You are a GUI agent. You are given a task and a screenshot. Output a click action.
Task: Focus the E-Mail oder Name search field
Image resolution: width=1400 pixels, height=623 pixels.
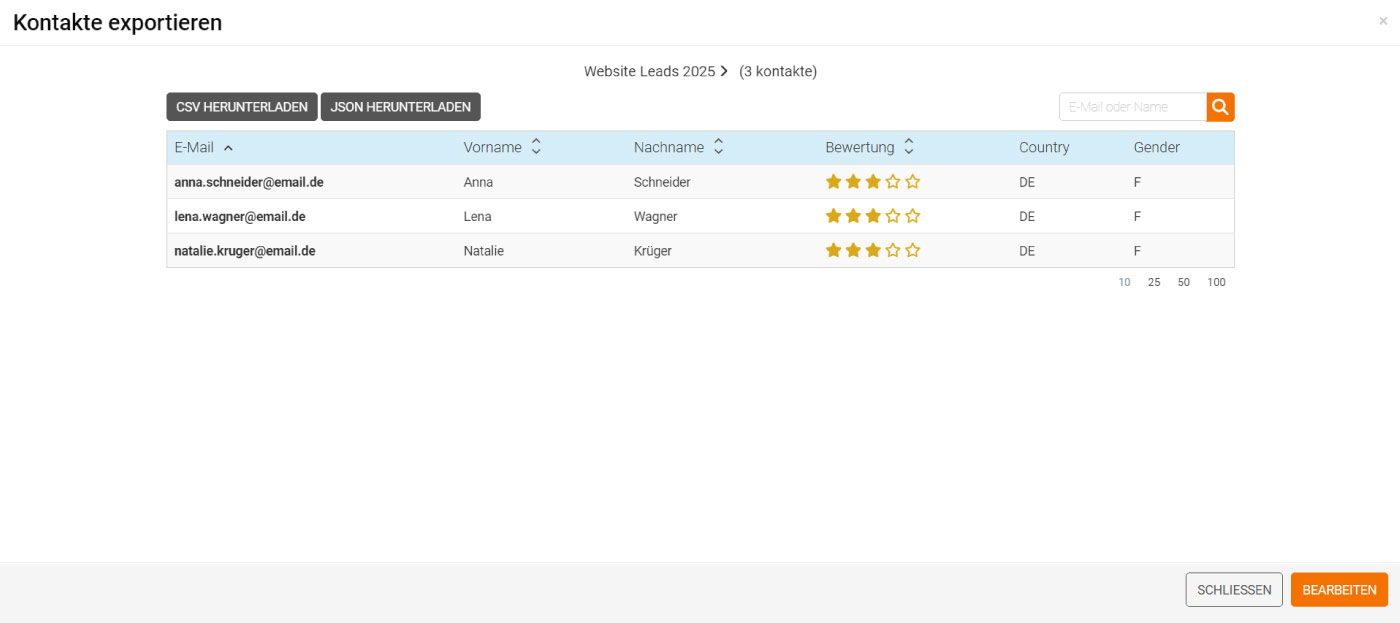click(x=1132, y=107)
